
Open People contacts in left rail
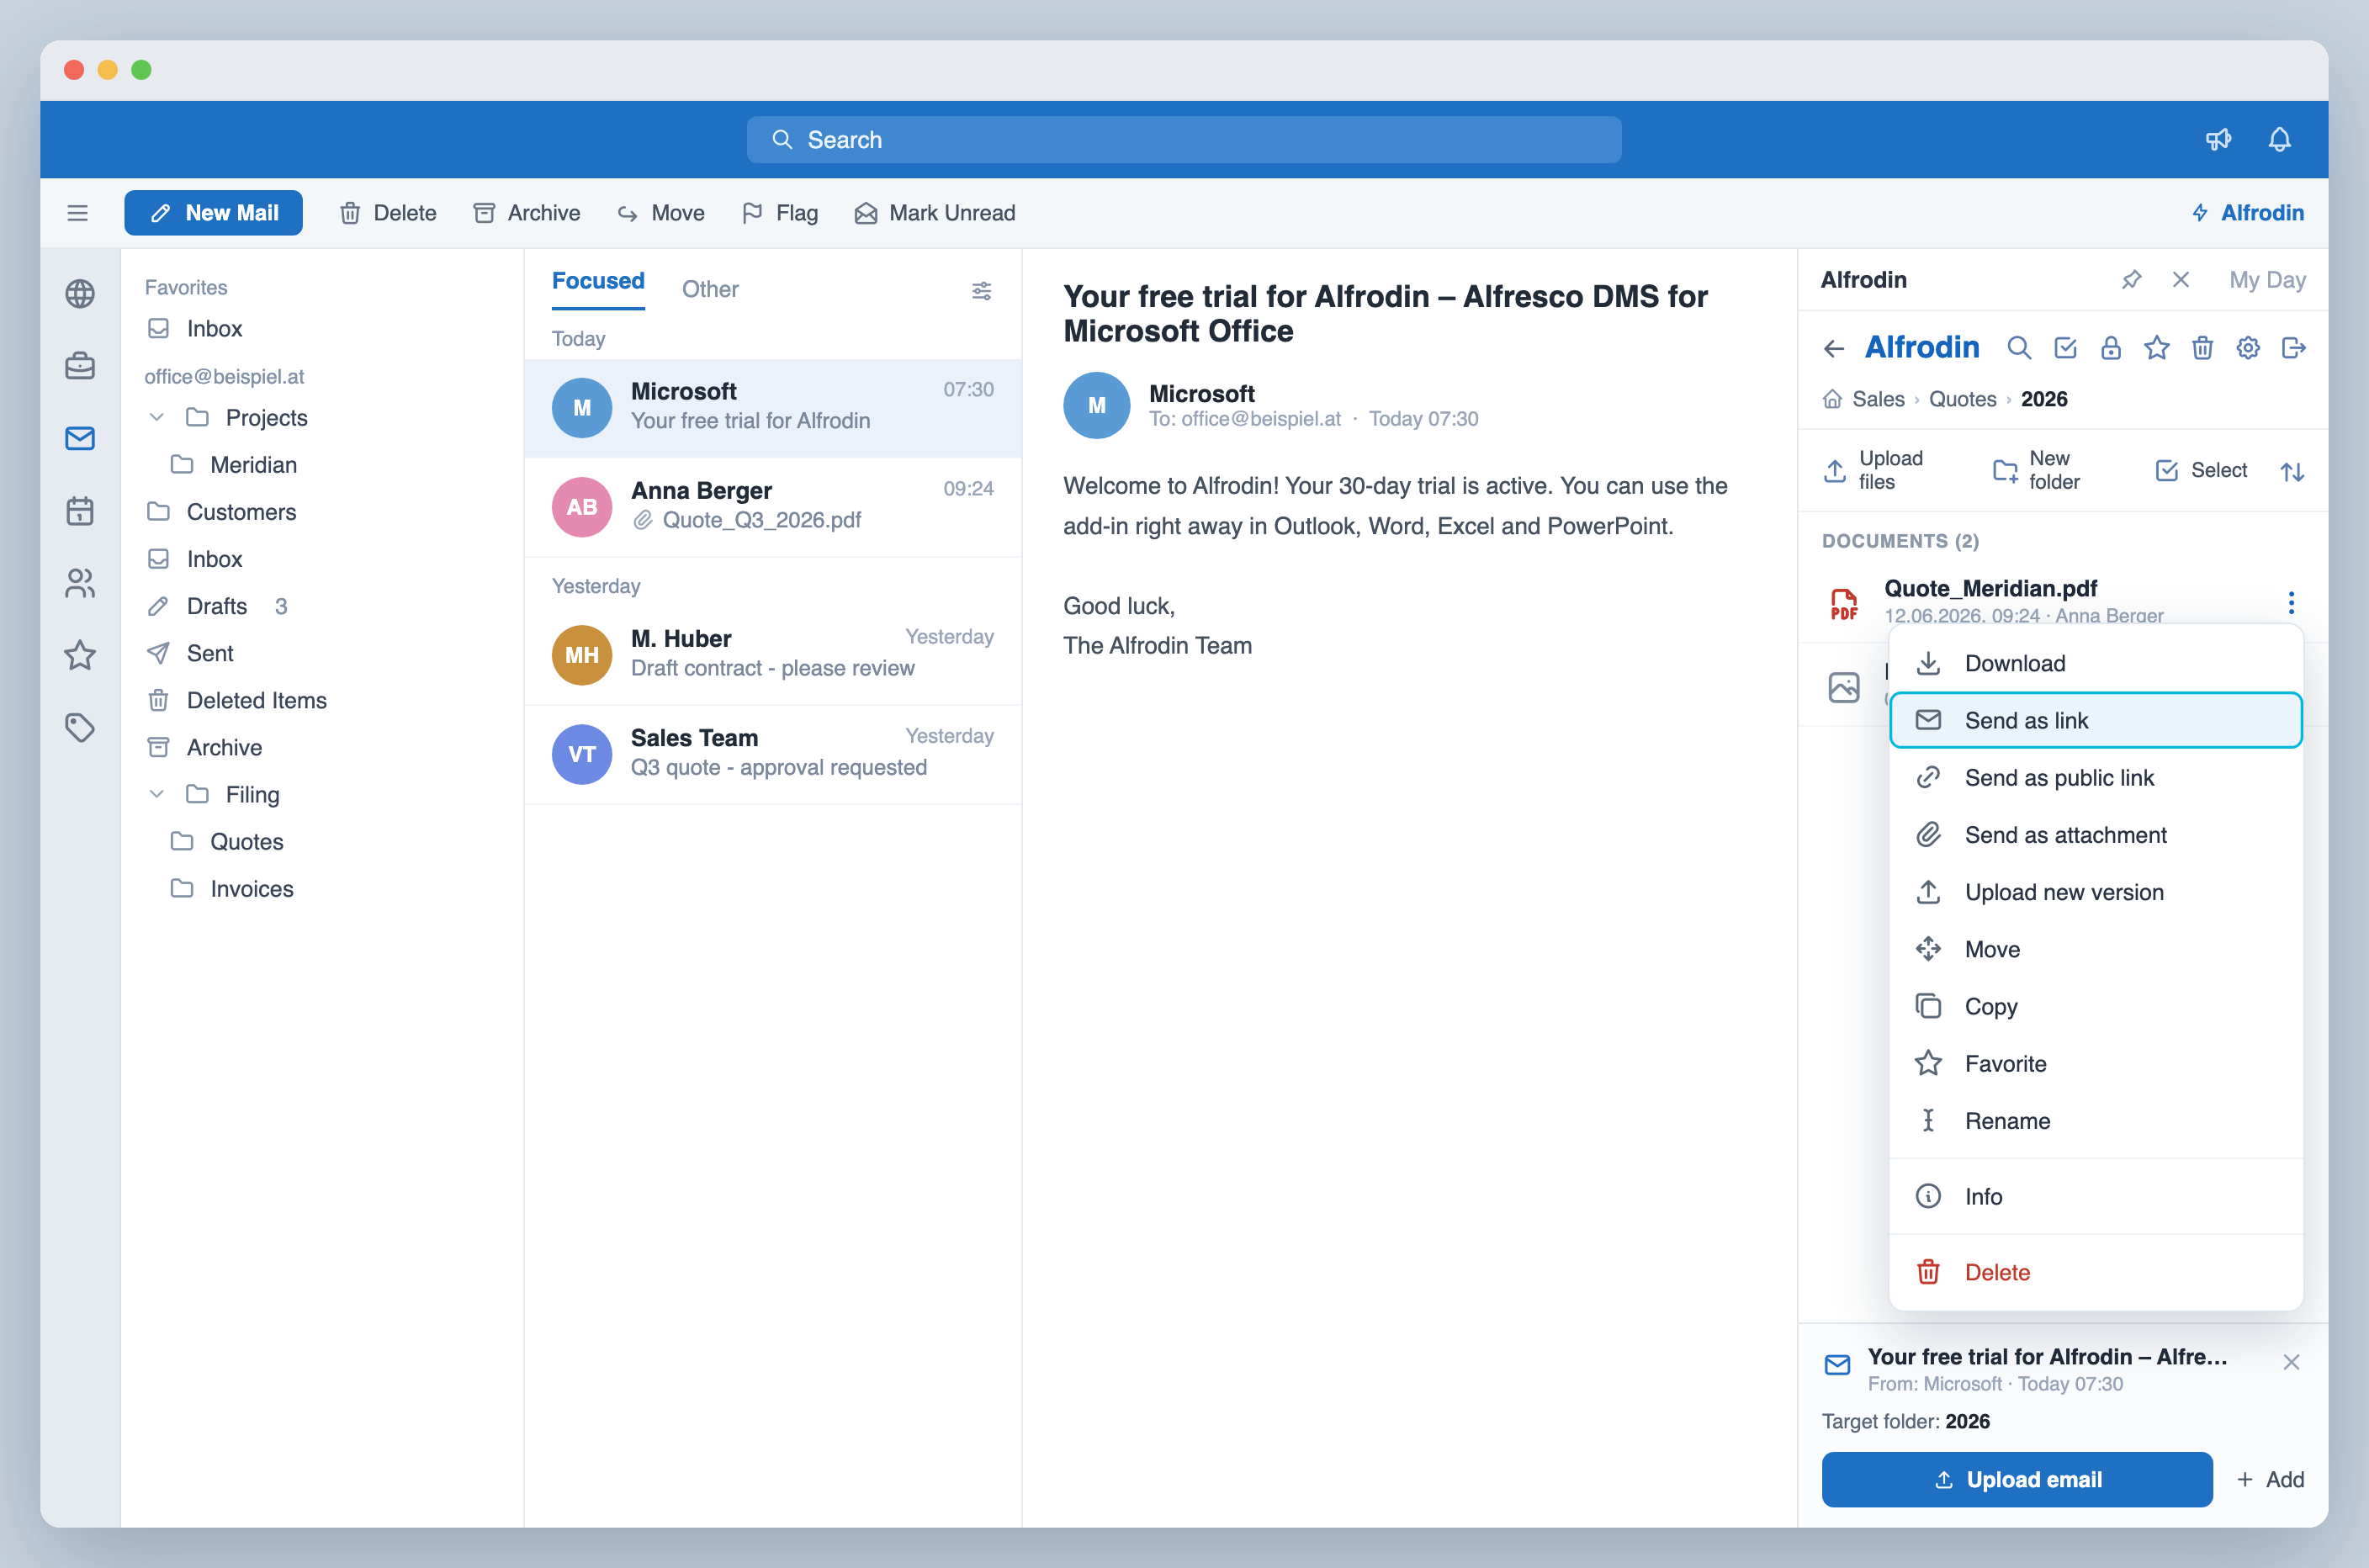point(80,583)
